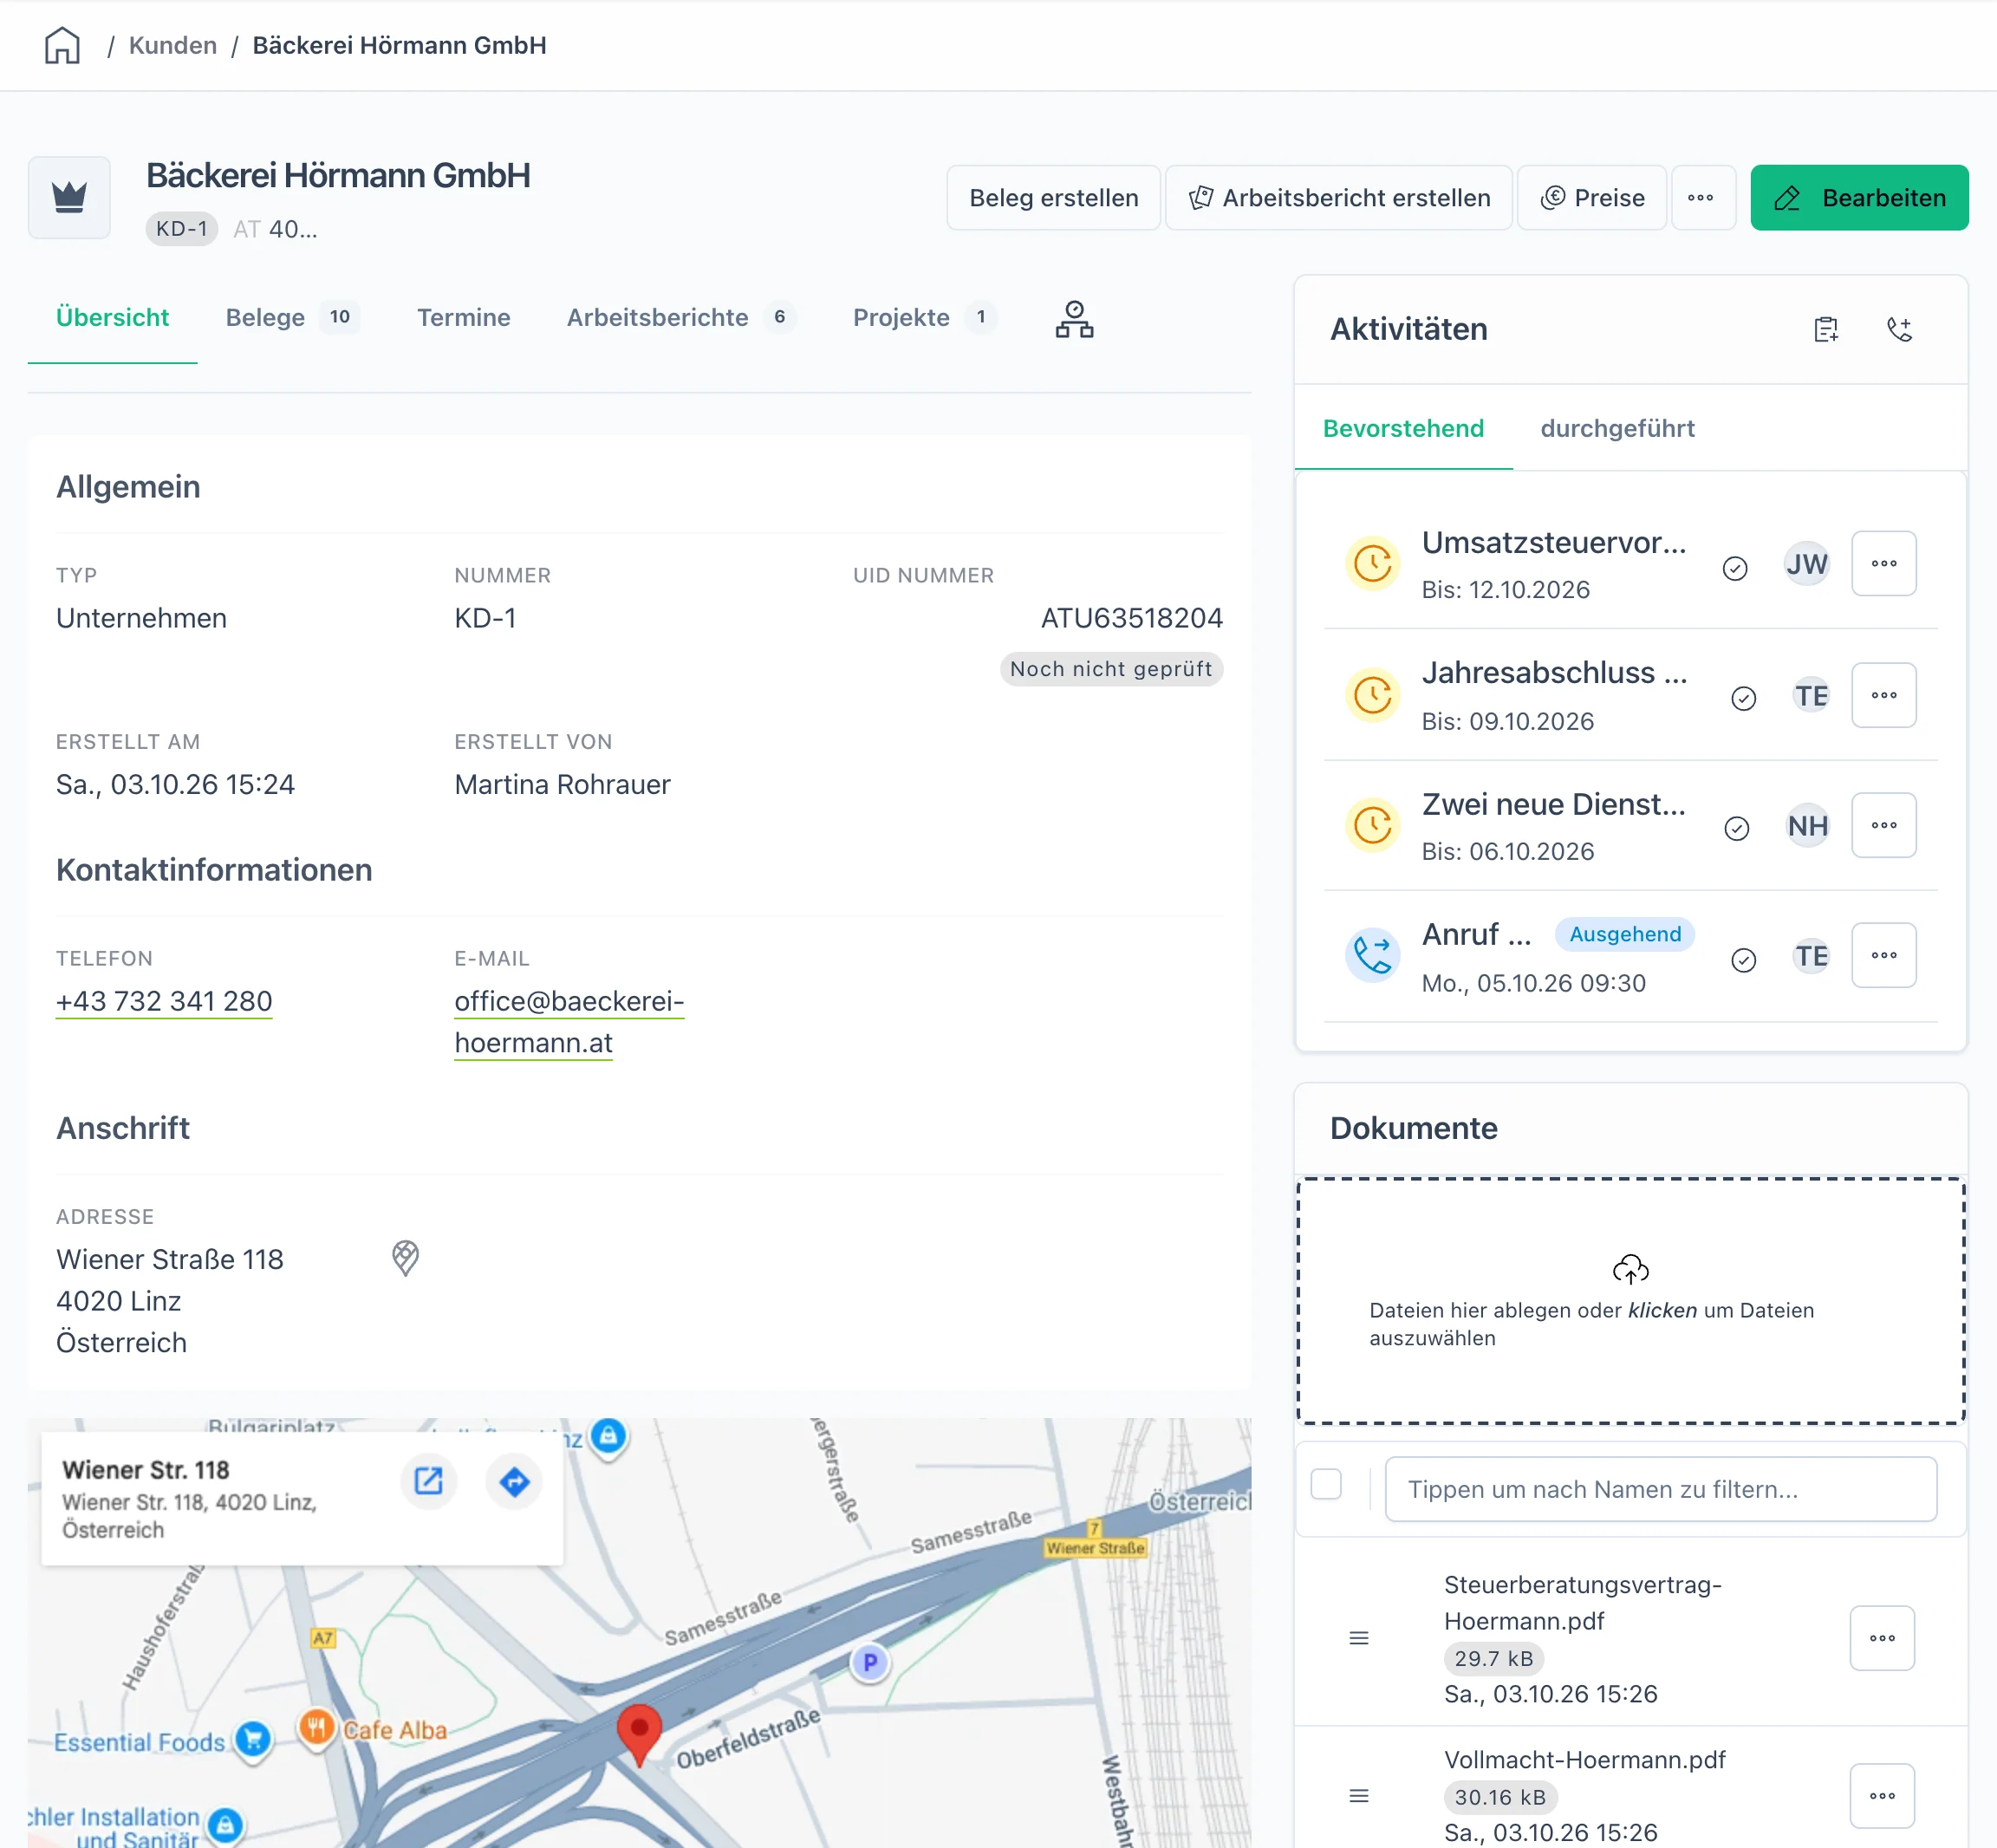
Task: Click the office@baeckerei-hoermann.at email link
Action: coord(569,1022)
